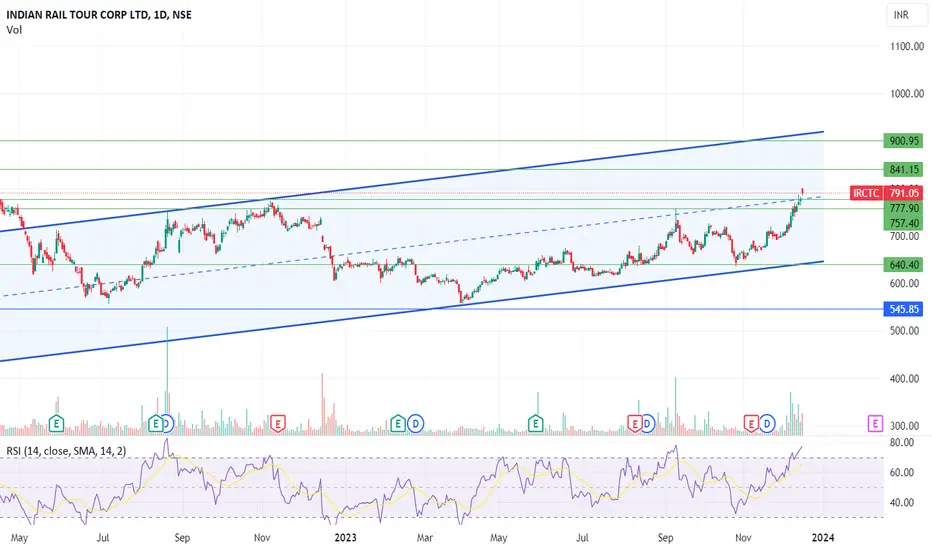Click the 900.95 green price label
The height and width of the screenshot is (550, 932).
click(903, 141)
